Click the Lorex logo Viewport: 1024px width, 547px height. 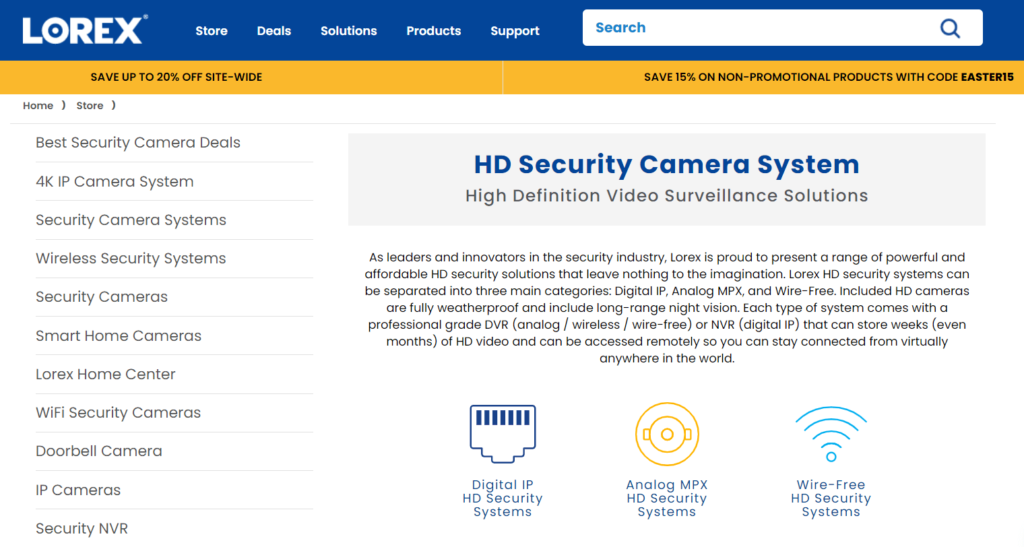(84, 30)
